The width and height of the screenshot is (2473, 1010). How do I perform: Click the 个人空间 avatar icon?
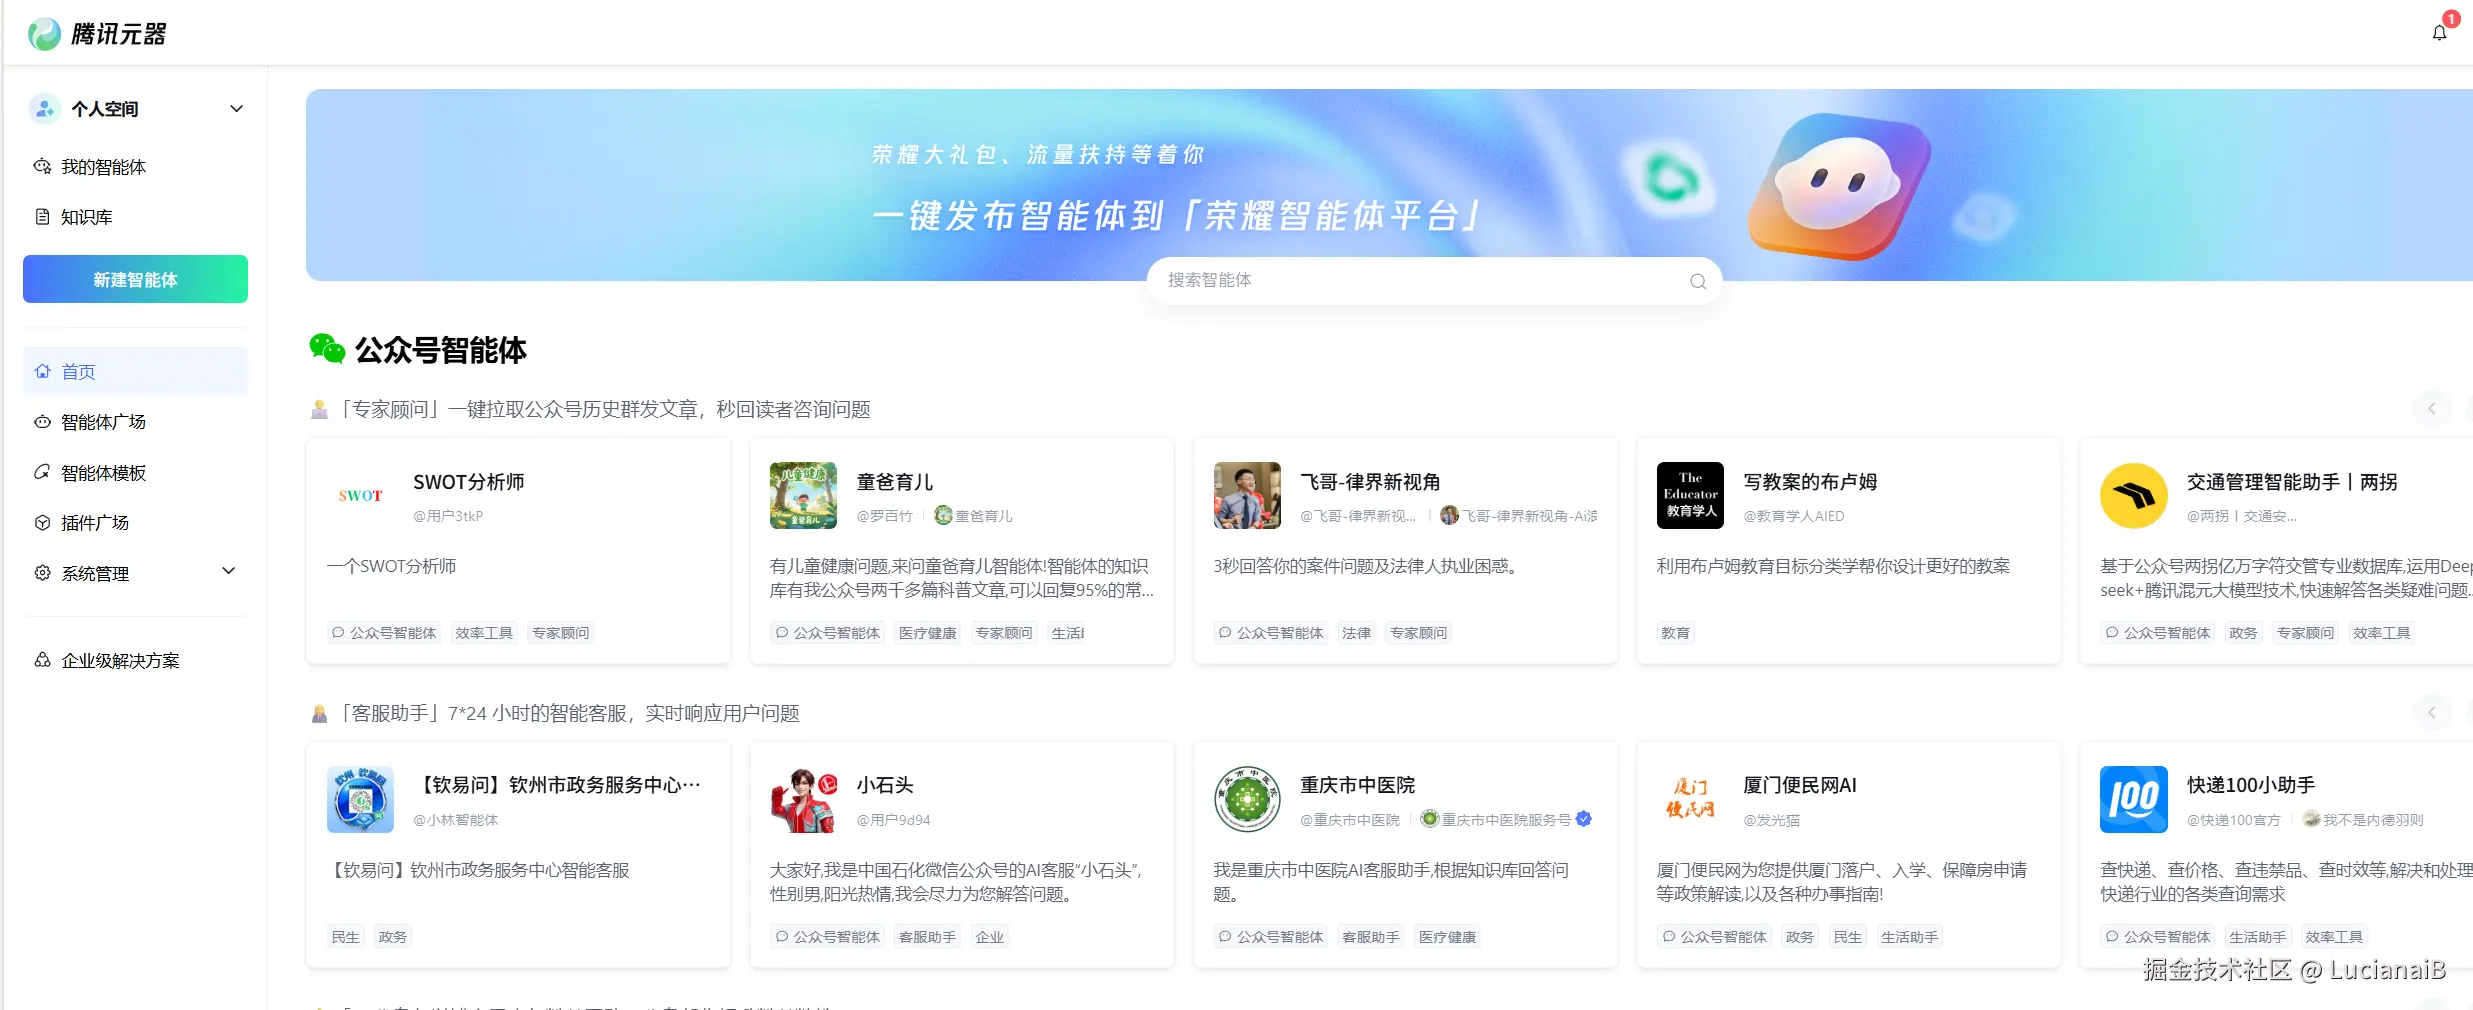coord(44,108)
